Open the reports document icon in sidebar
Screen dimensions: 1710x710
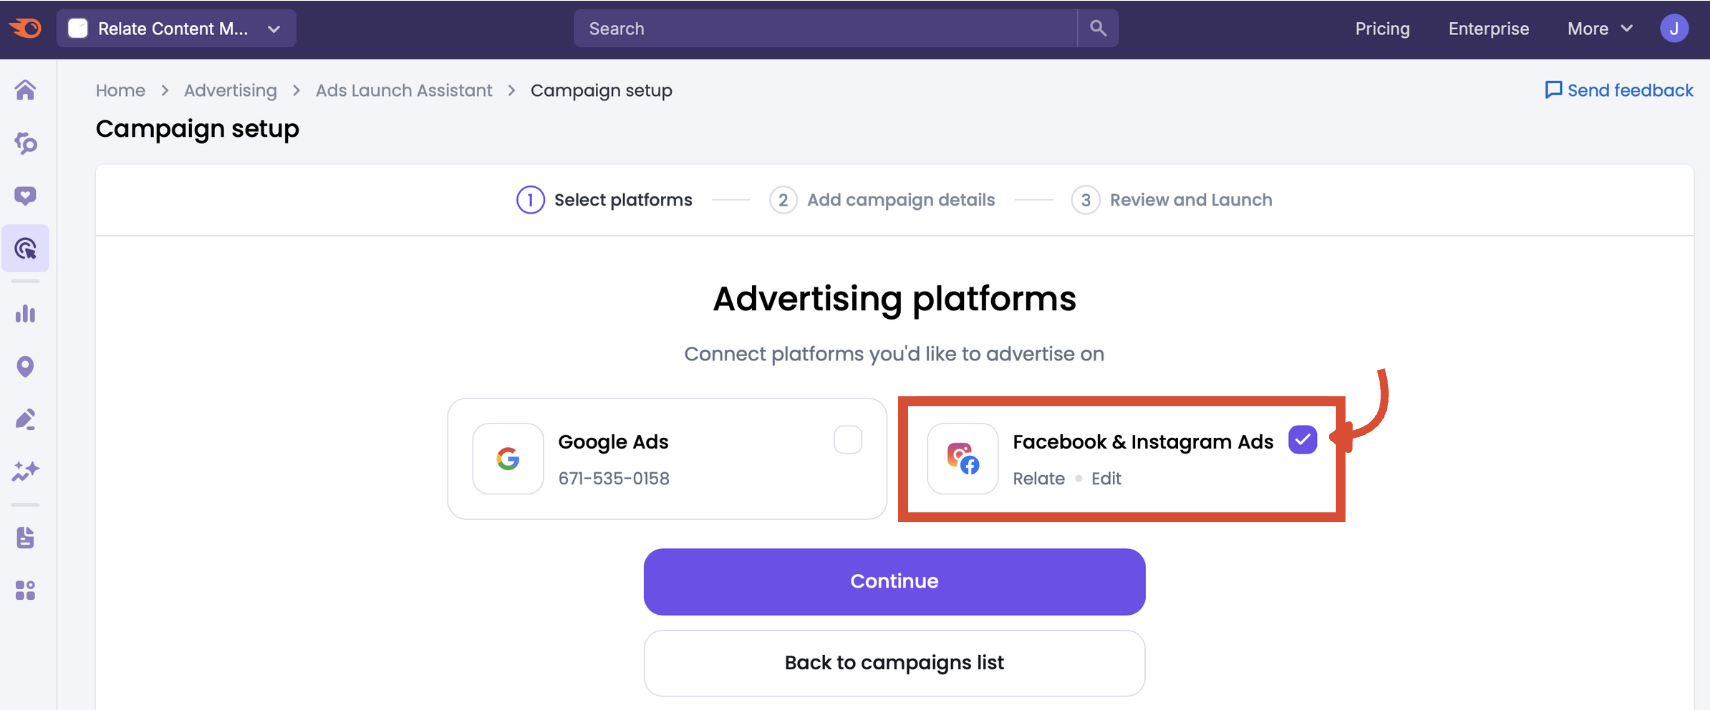point(25,537)
